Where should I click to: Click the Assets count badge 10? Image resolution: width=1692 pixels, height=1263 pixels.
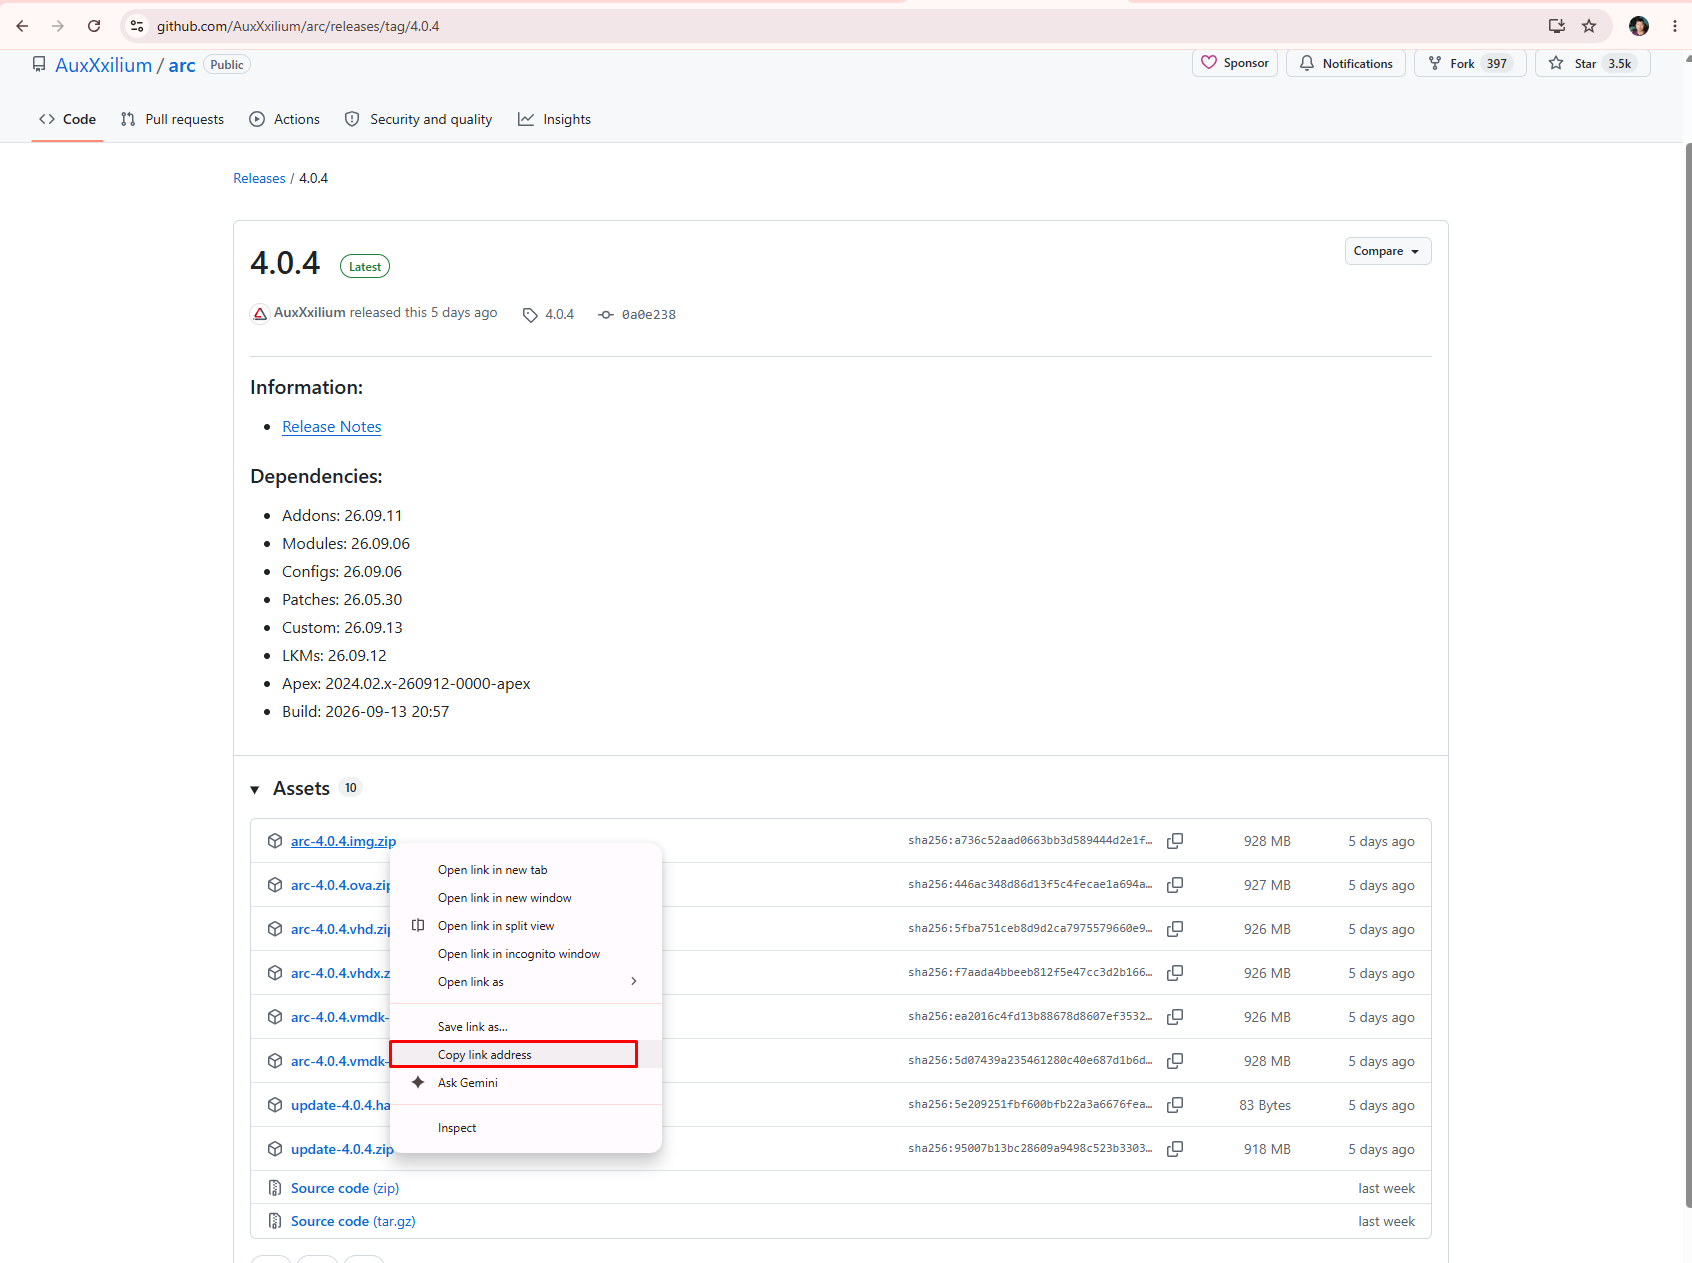(x=350, y=788)
